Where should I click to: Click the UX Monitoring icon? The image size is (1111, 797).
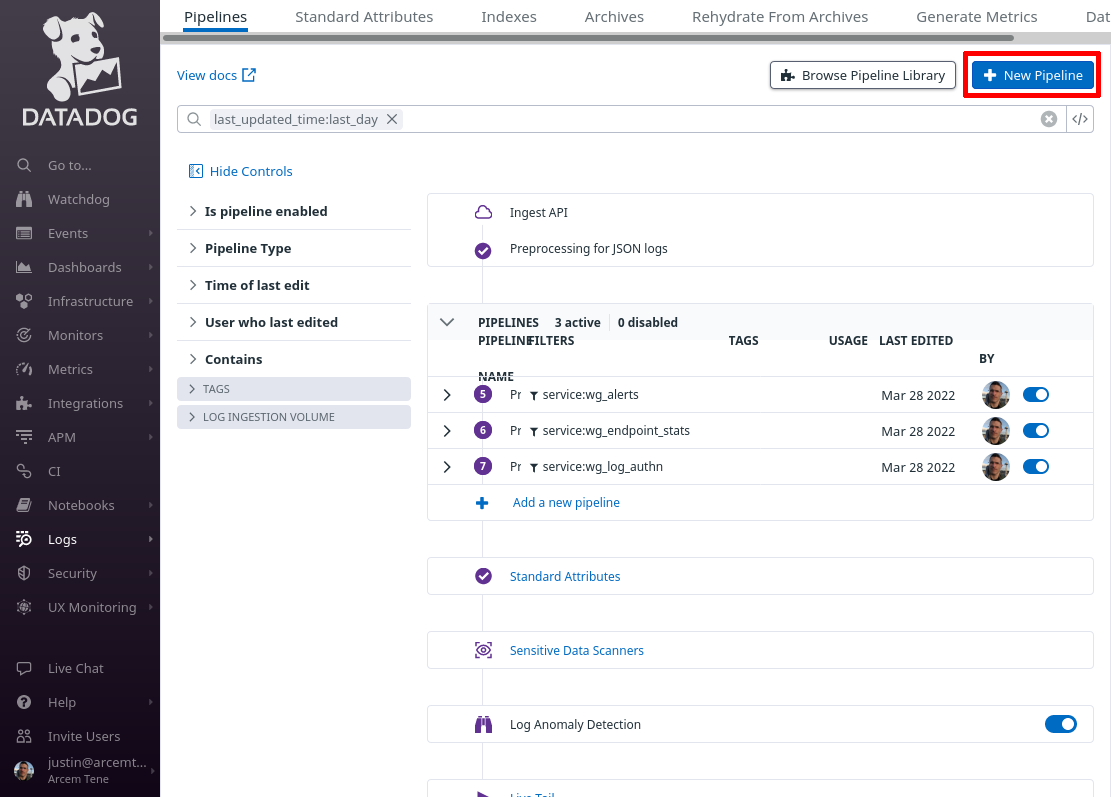(x=24, y=607)
